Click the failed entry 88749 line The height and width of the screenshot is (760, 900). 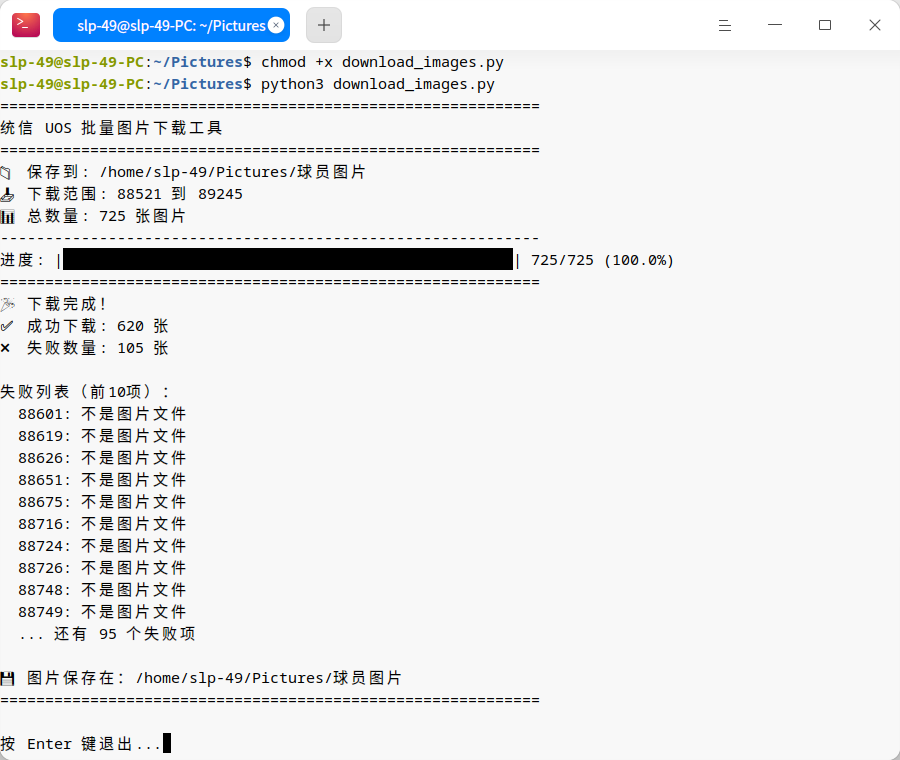pos(102,612)
